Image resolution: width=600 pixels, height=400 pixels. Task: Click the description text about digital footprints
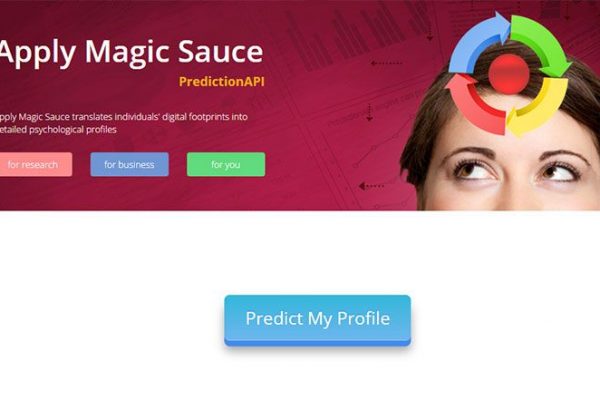[124, 123]
